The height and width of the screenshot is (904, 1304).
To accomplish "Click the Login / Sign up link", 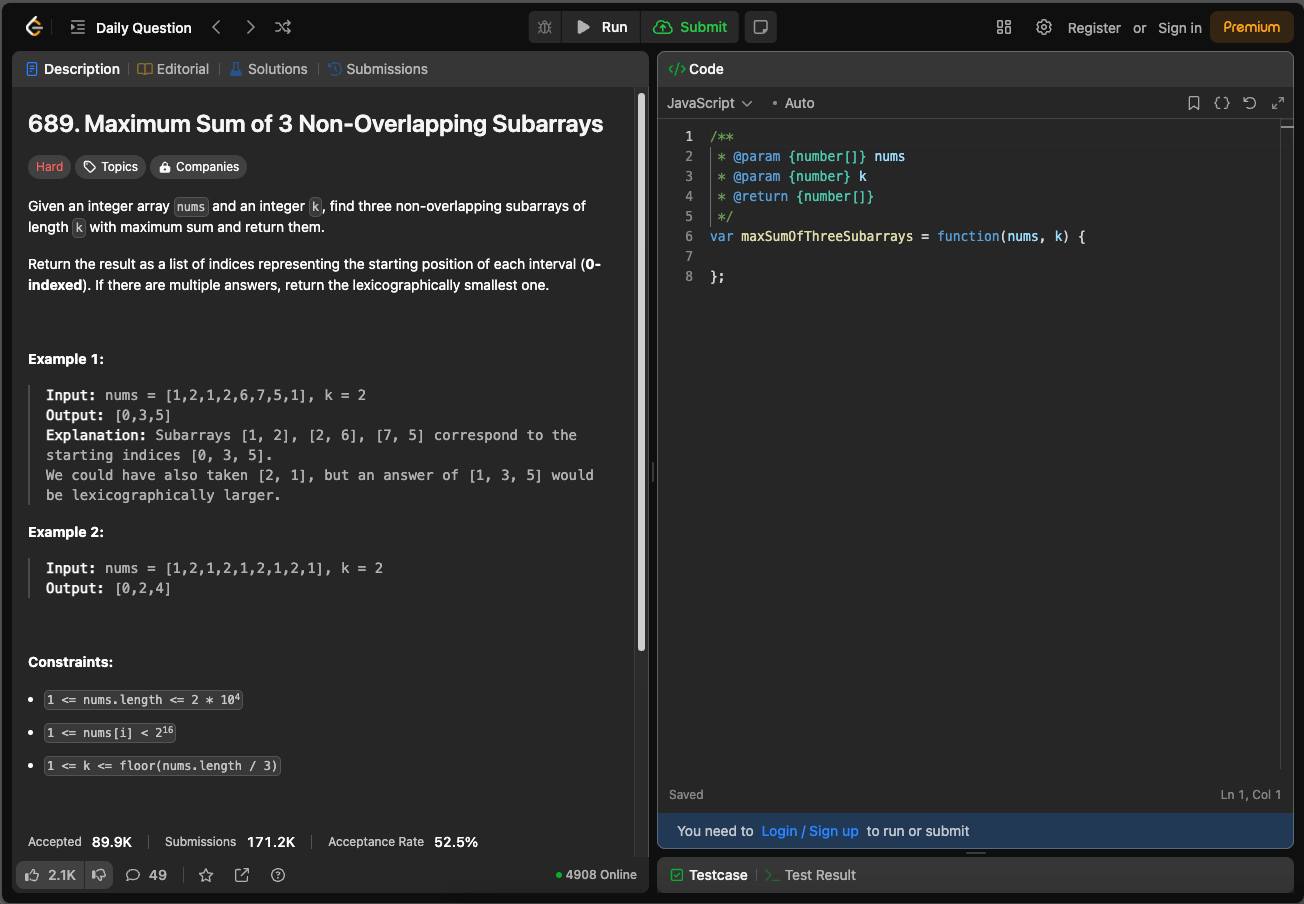I will [810, 831].
